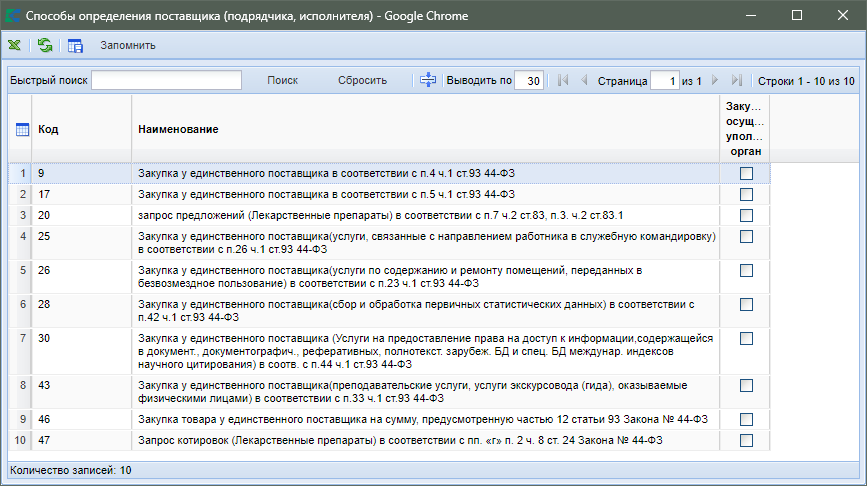Click the grid icon in table header

[22, 129]
